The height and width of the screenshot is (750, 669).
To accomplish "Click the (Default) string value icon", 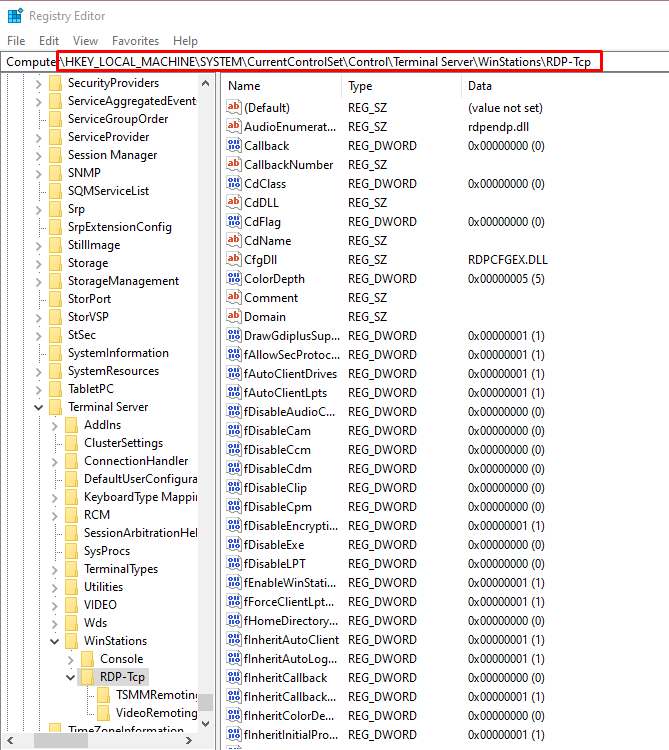I will (x=235, y=108).
